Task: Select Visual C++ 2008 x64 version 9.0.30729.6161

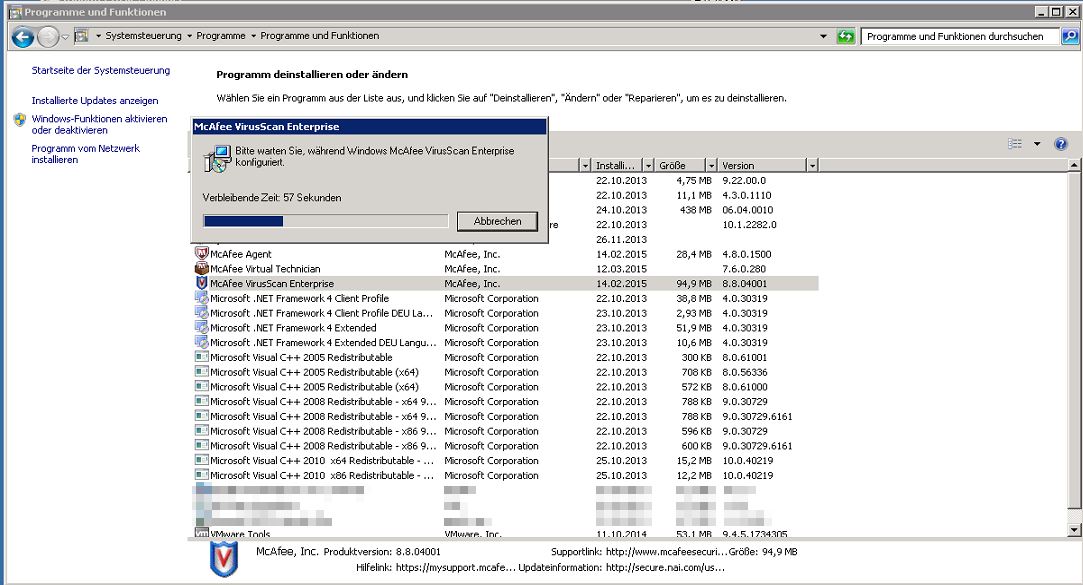Action: pos(506,416)
